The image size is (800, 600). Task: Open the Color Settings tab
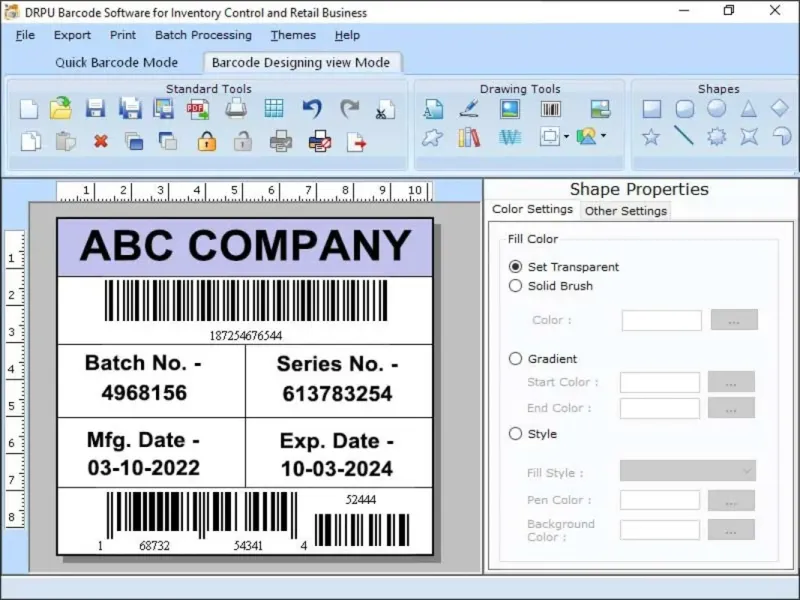click(532, 209)
